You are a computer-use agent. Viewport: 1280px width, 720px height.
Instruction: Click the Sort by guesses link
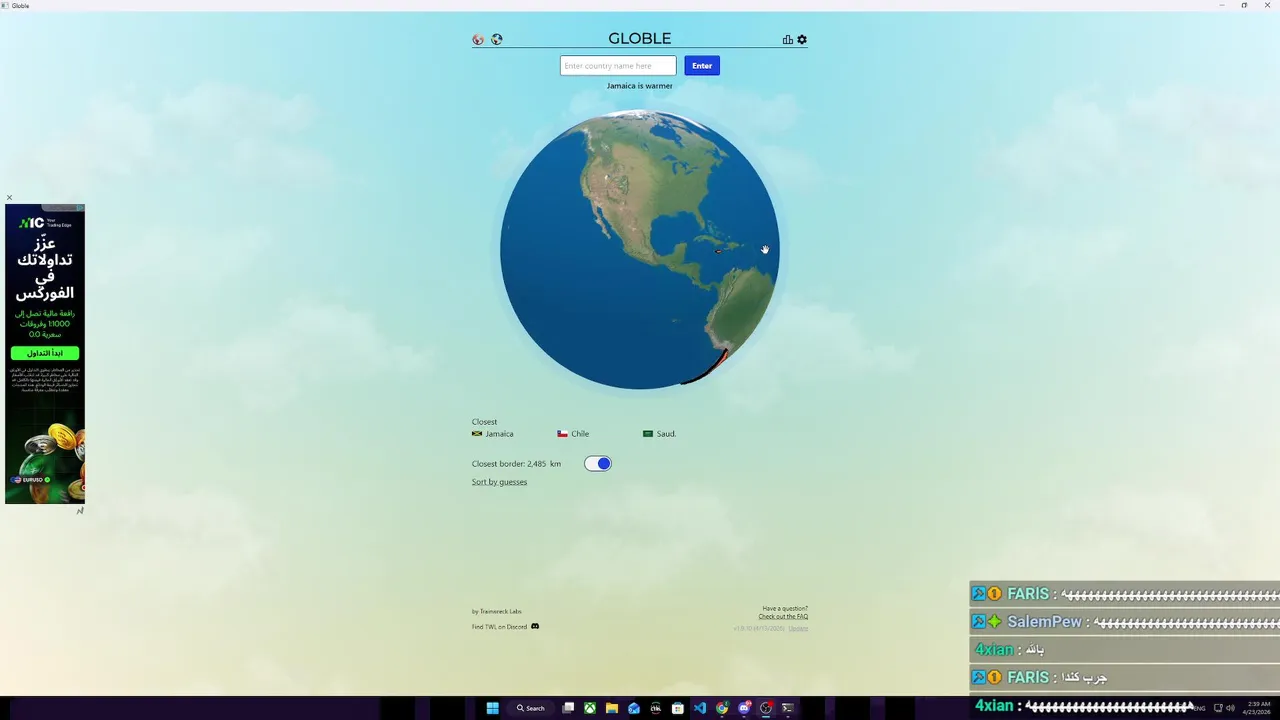pyautogui.click(x=499, y=482)
